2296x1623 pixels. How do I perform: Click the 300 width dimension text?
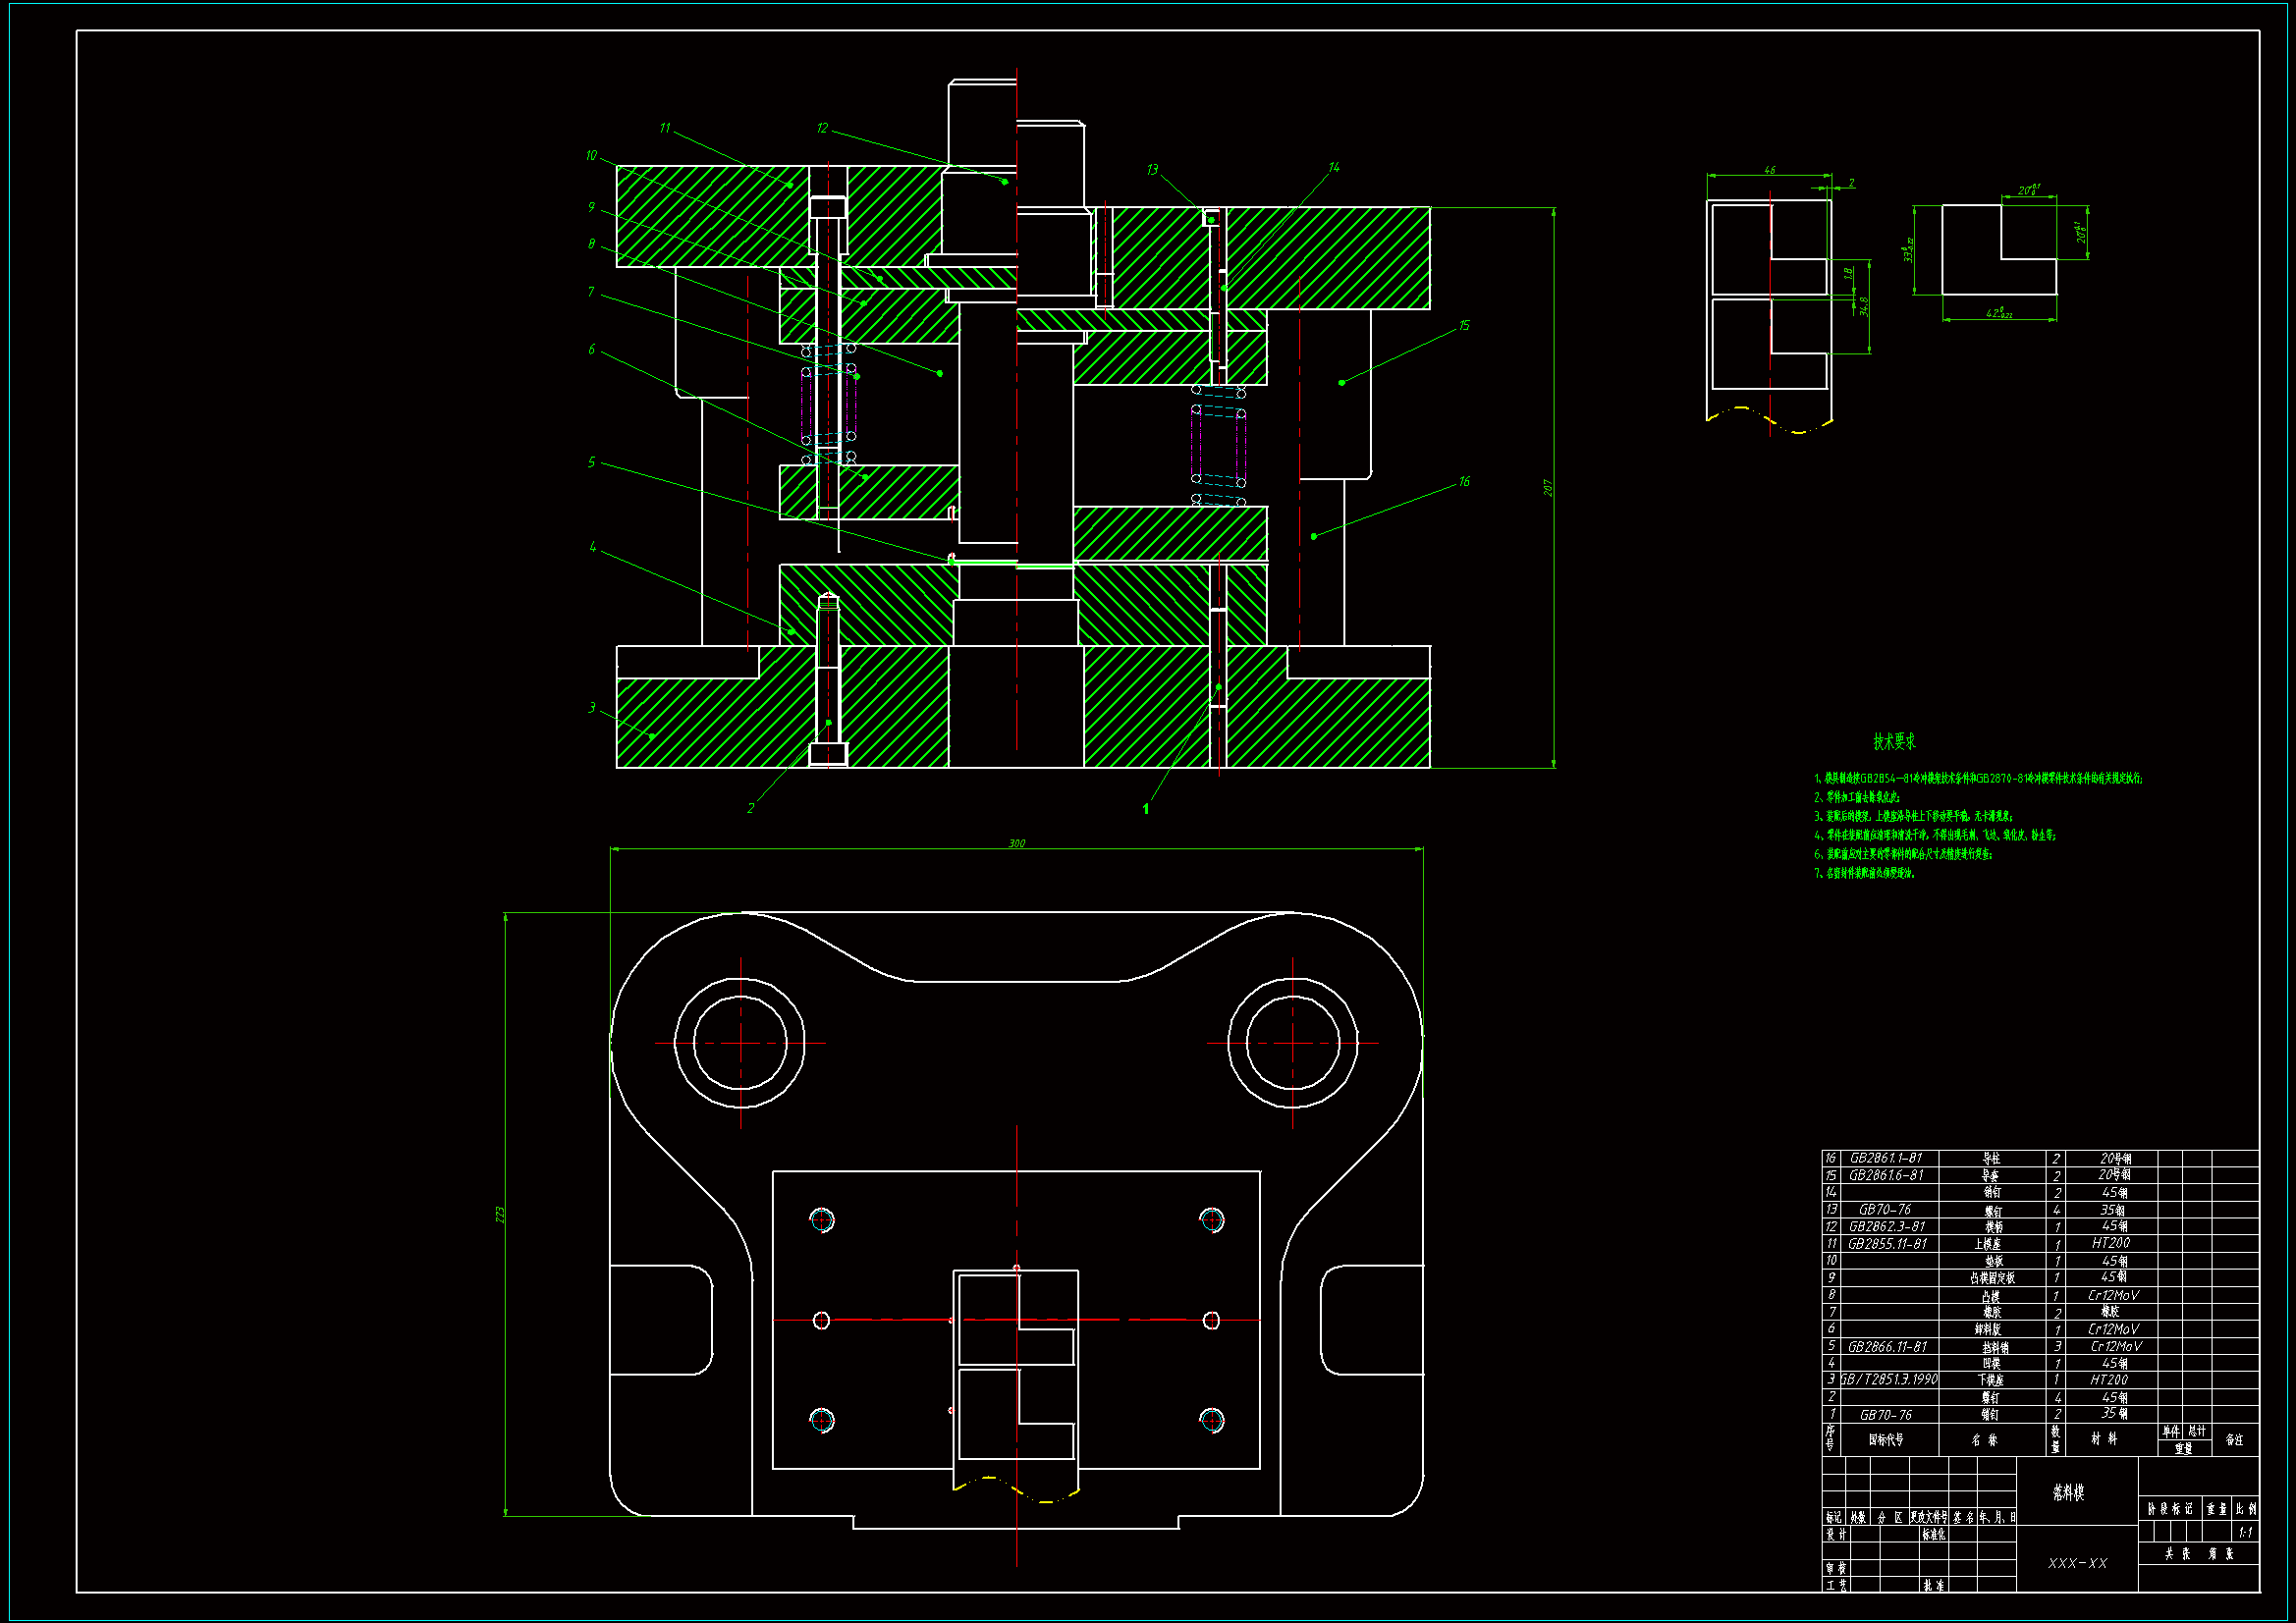point(1016,843)
